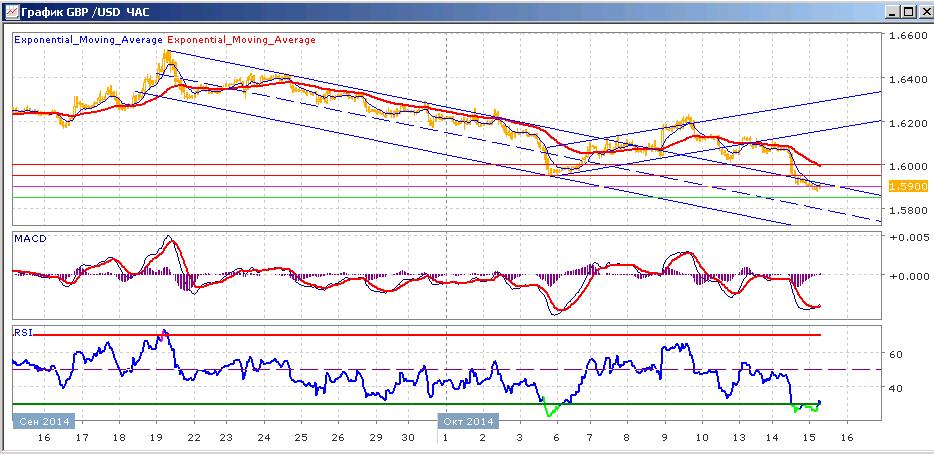Maximize the GBP/USD chart window
This screenshot has width=934, height=454.
tap(907, 11)
